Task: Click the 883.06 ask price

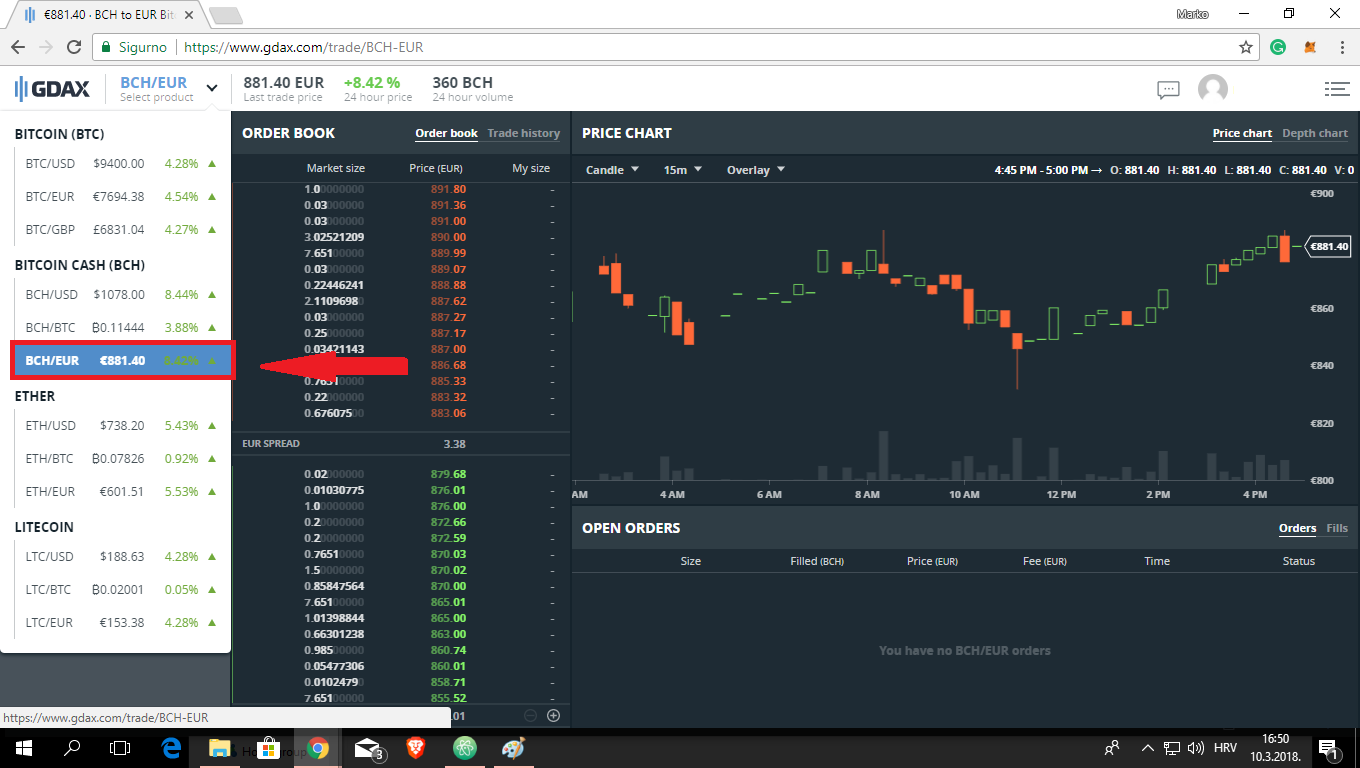Action: (x=446, y=413)
